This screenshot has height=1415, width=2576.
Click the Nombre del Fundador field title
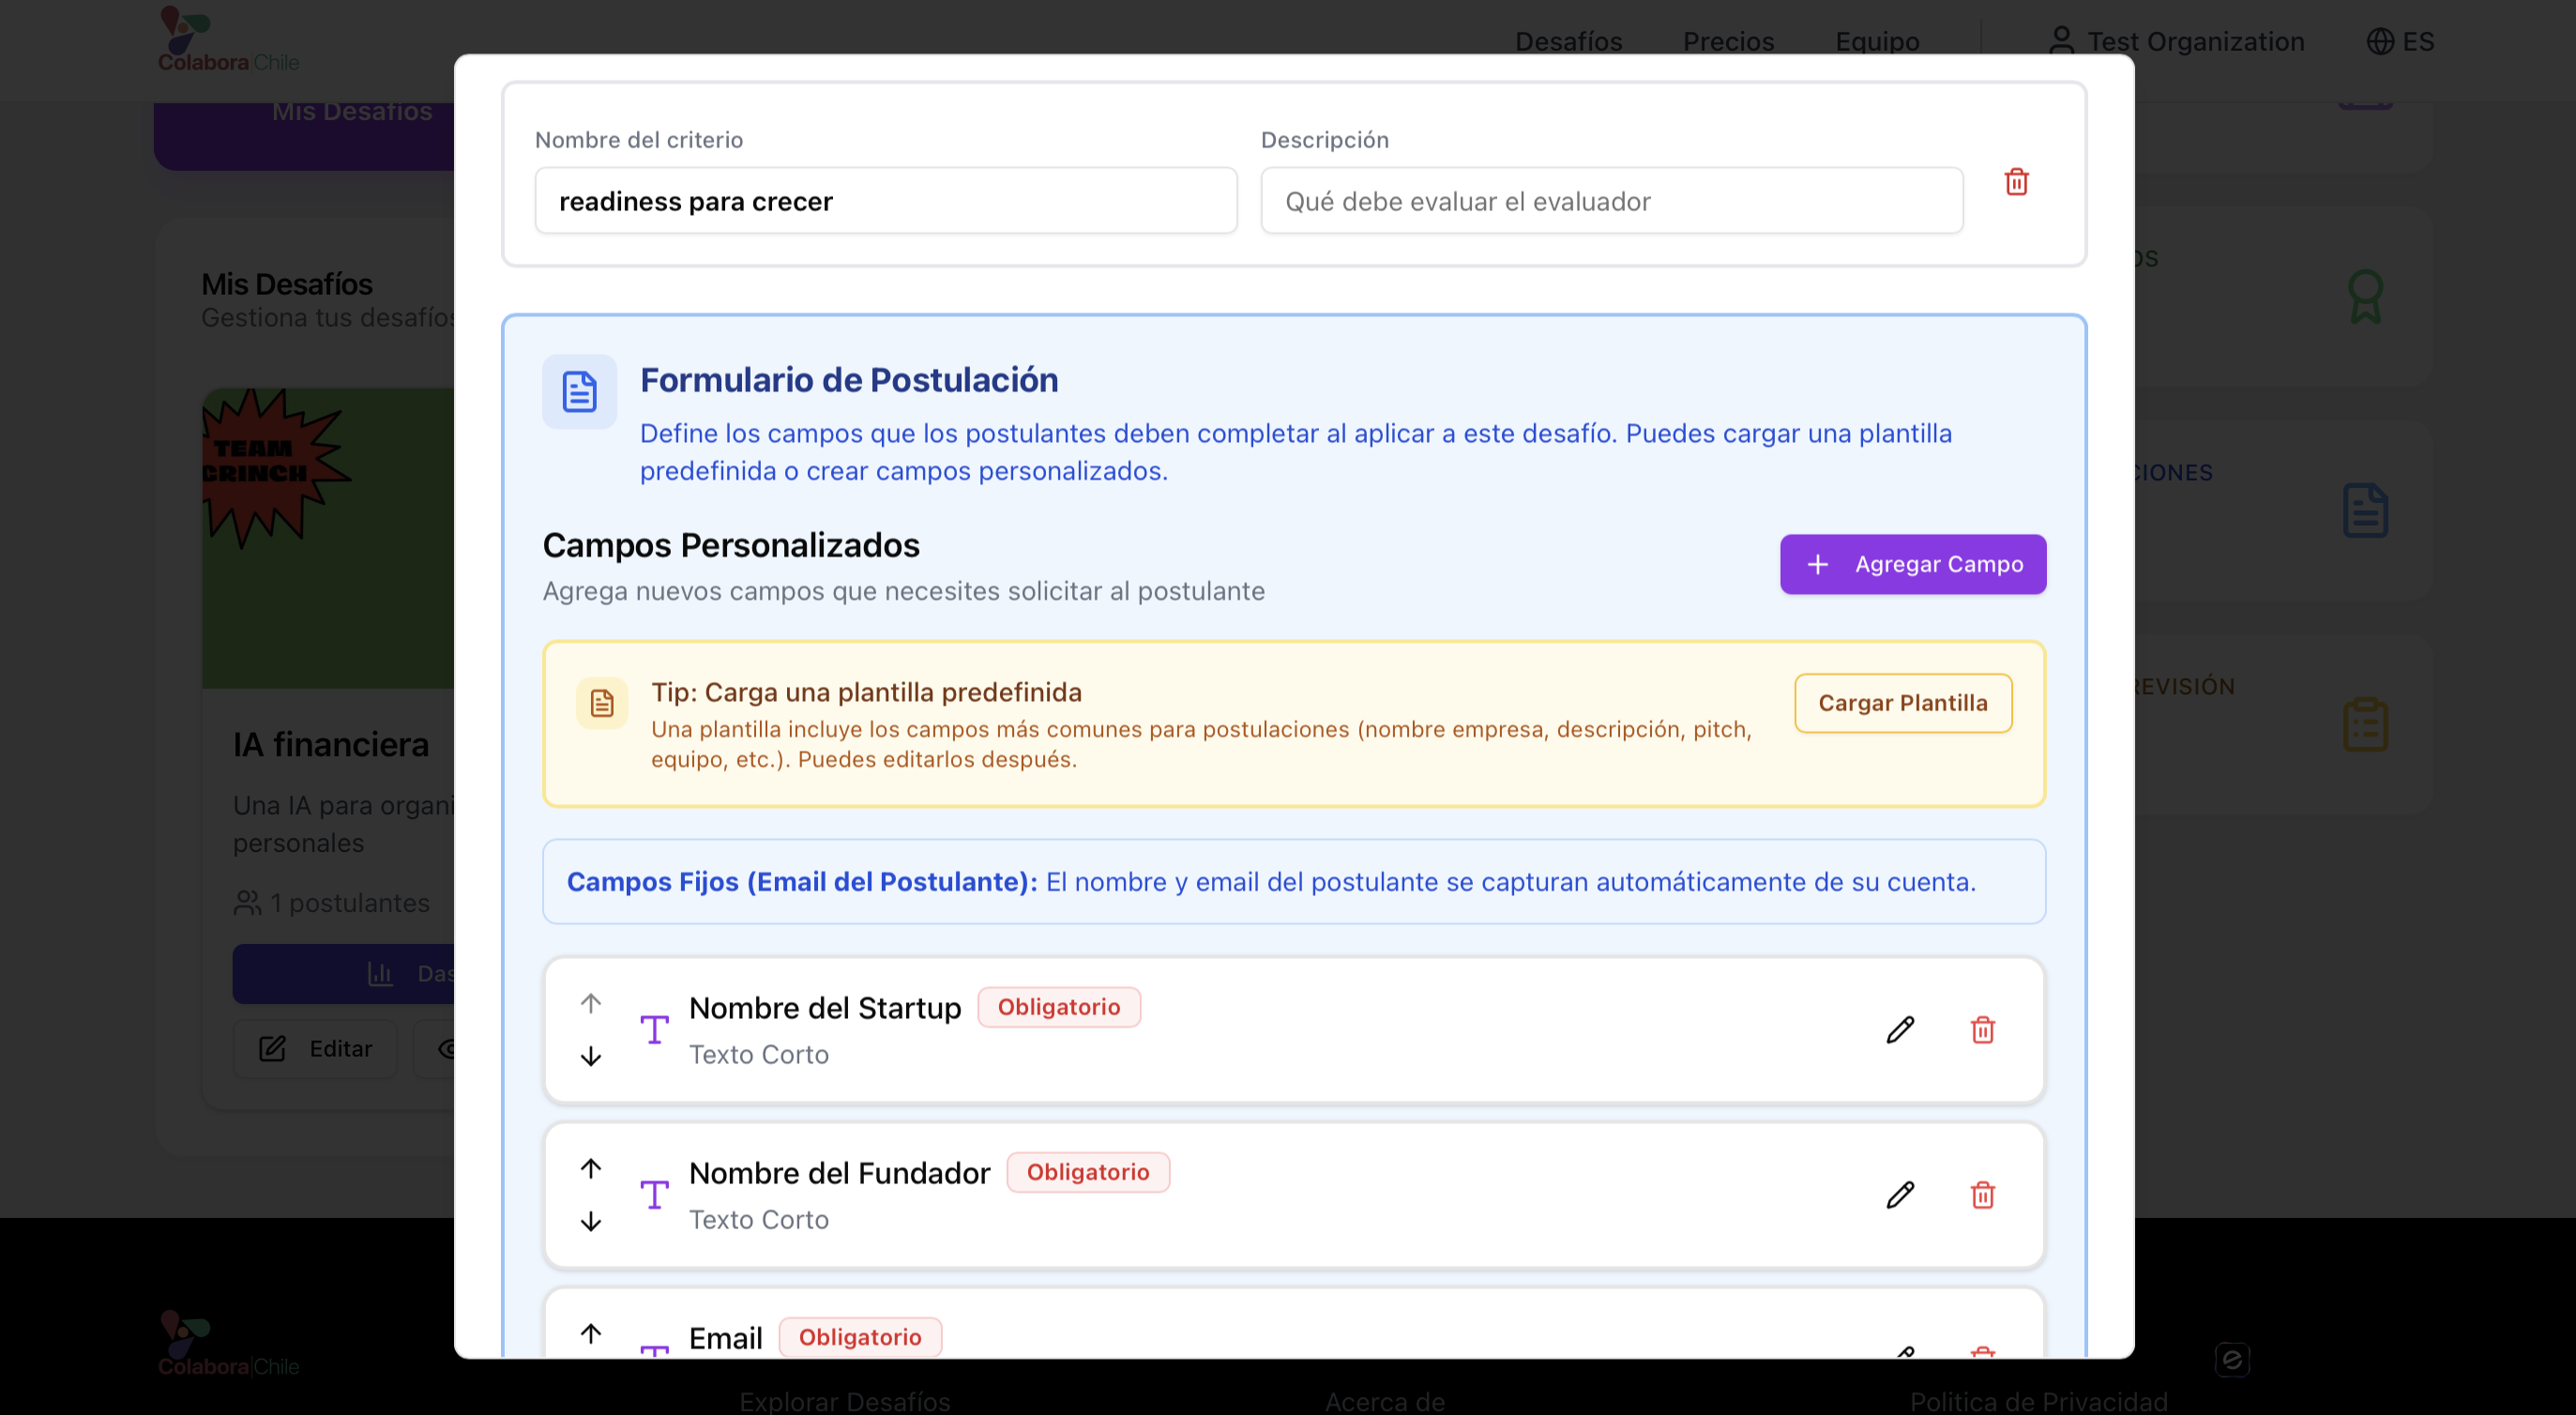click(x=839, y=1173)
